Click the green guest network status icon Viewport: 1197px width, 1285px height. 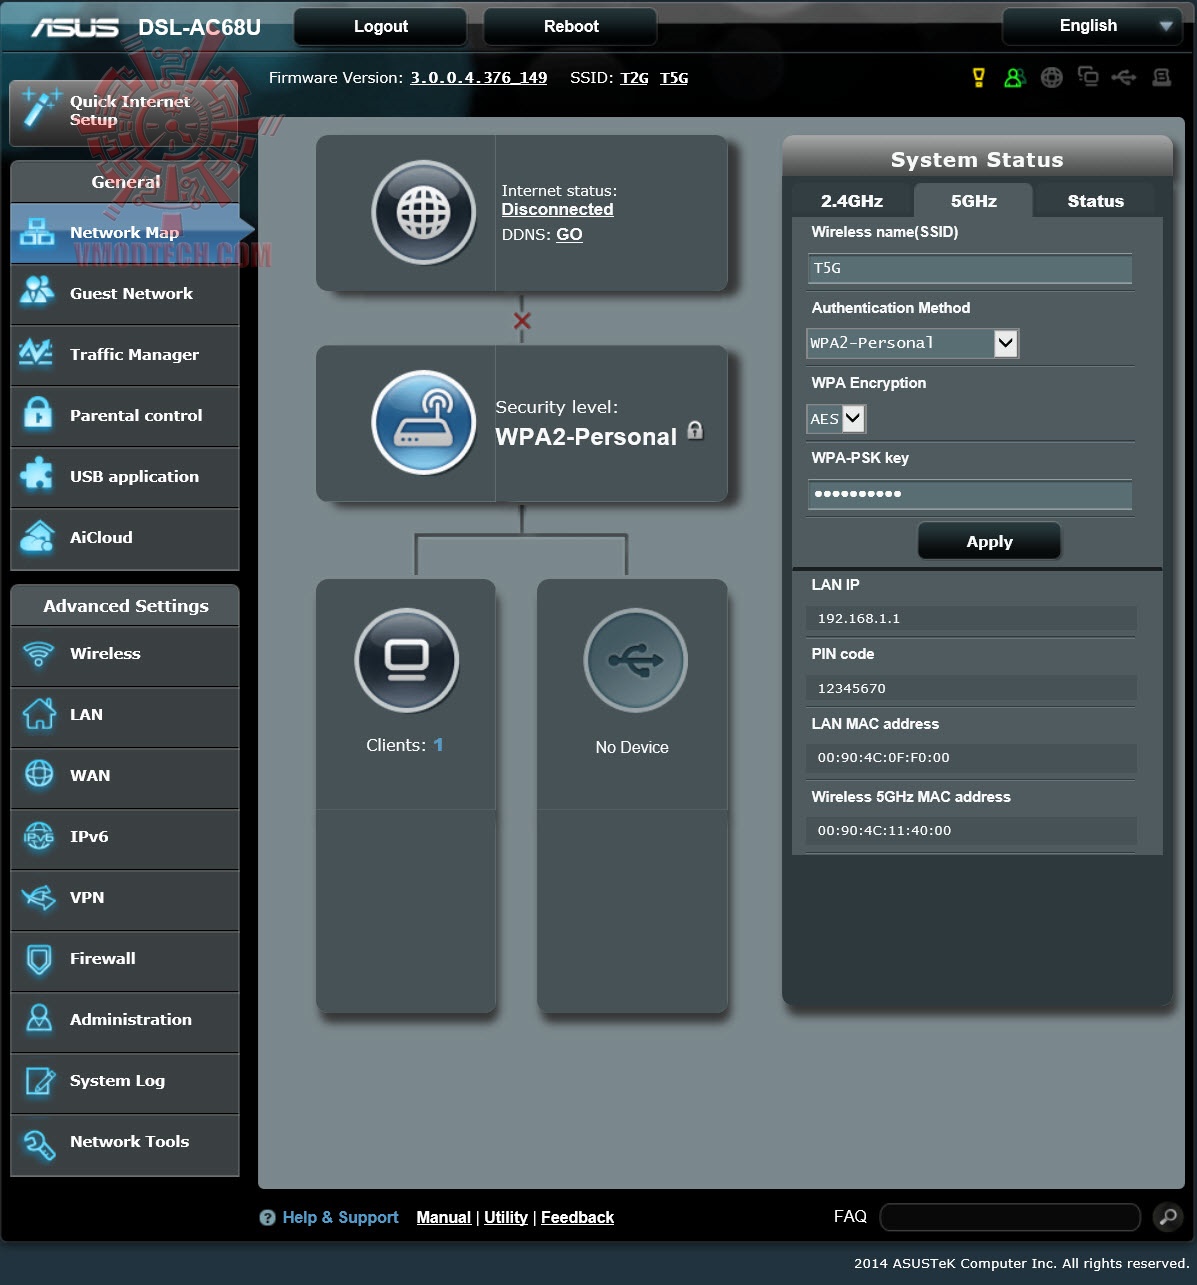1014,77
